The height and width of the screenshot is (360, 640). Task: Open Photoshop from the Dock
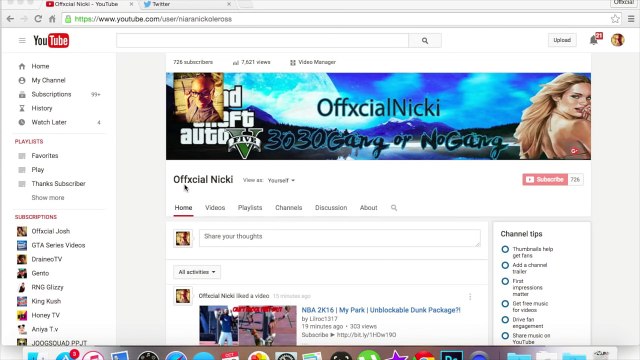pos(451,356)
